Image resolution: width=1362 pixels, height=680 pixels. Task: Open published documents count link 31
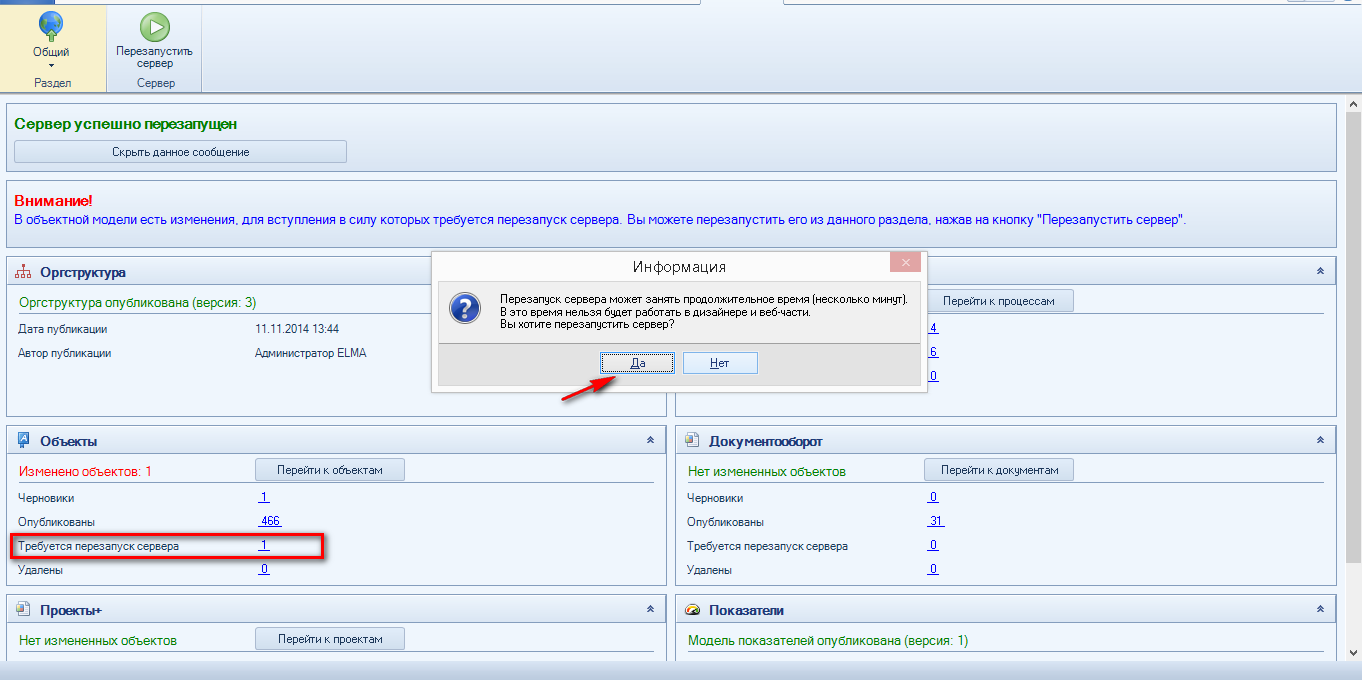coord(935,521)
